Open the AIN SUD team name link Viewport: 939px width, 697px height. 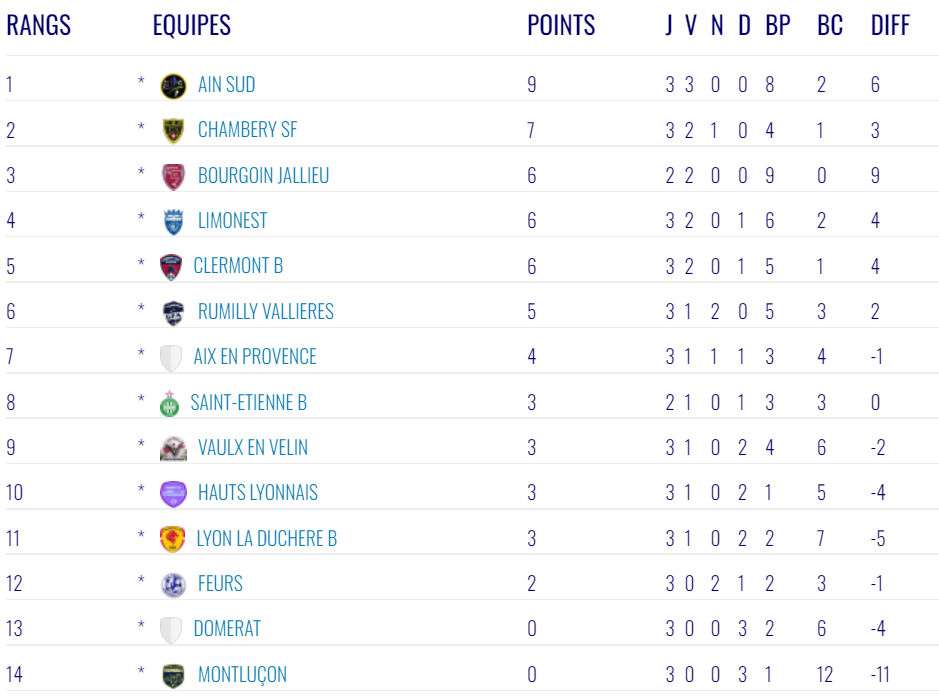[226, 85]
